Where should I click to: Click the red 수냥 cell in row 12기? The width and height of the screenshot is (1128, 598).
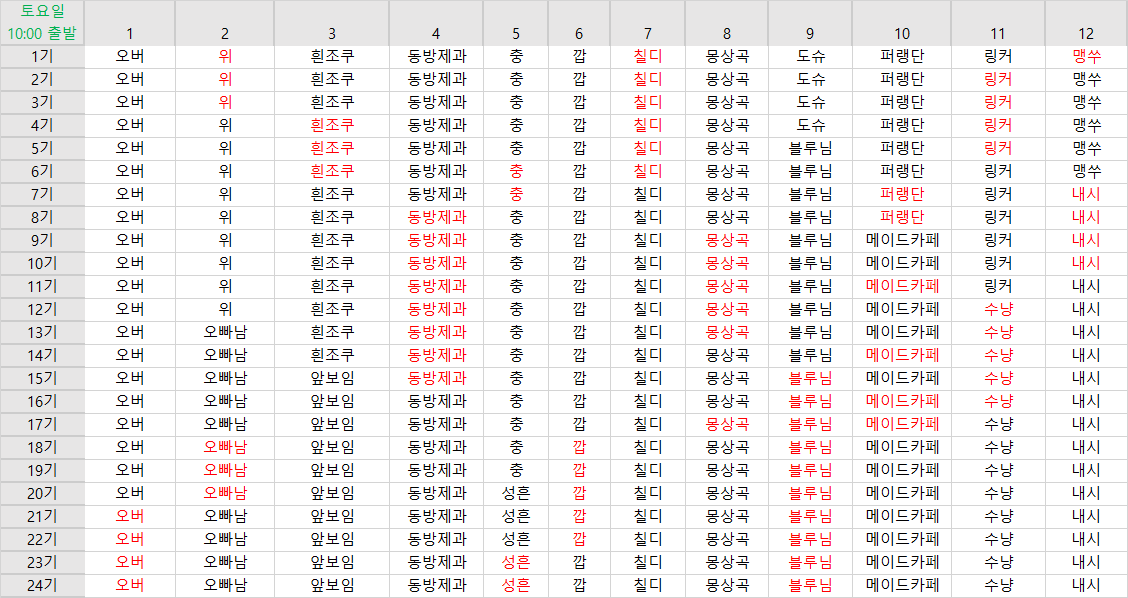pyautogui.click(x=998, y=309)
